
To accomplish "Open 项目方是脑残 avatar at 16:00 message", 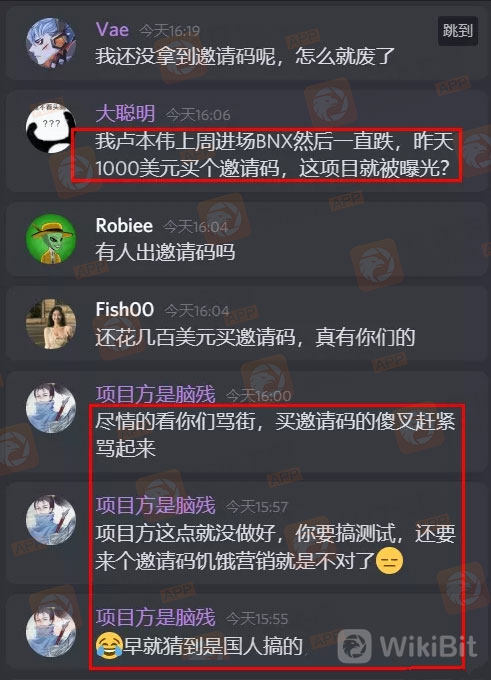I will [x=51, y=408].
